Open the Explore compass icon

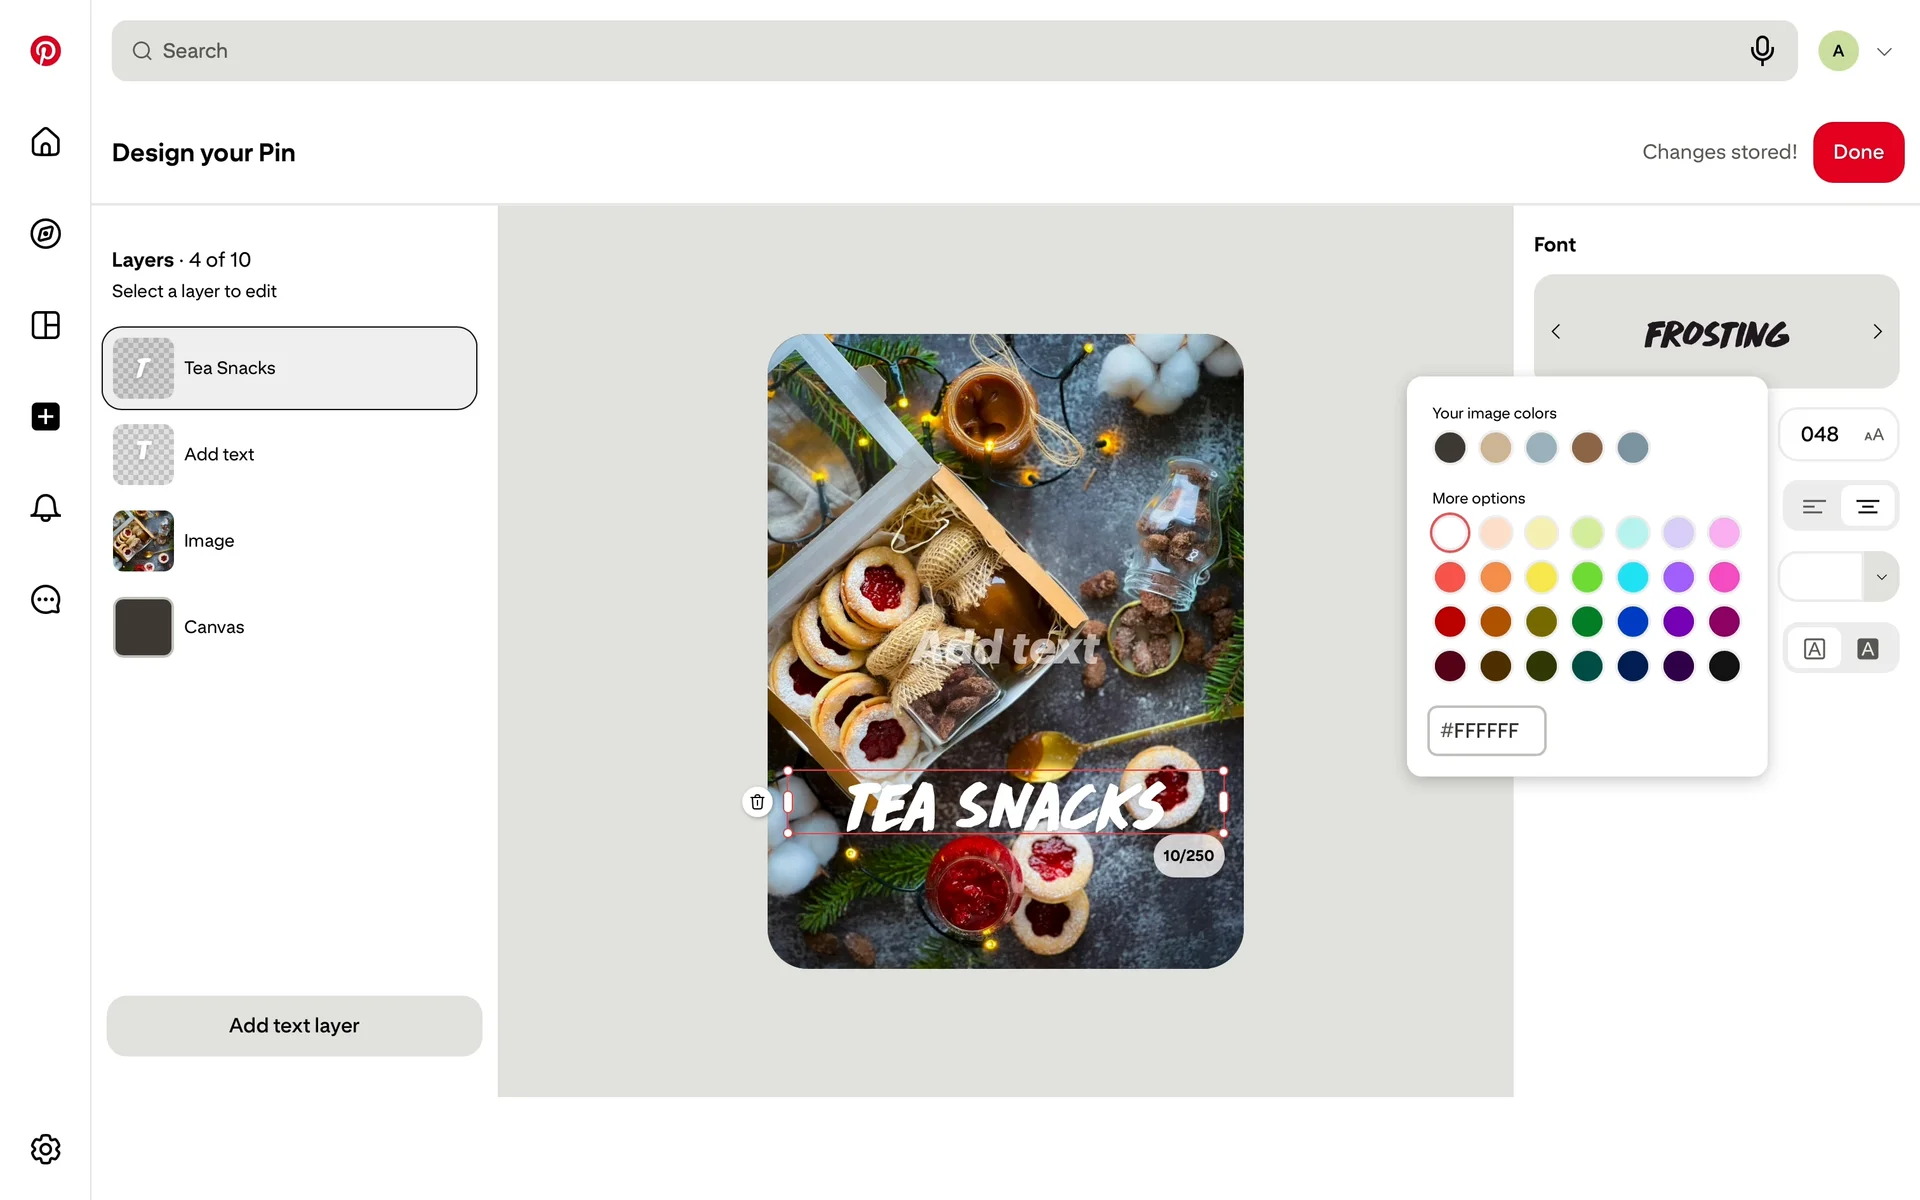coord(45,234)
